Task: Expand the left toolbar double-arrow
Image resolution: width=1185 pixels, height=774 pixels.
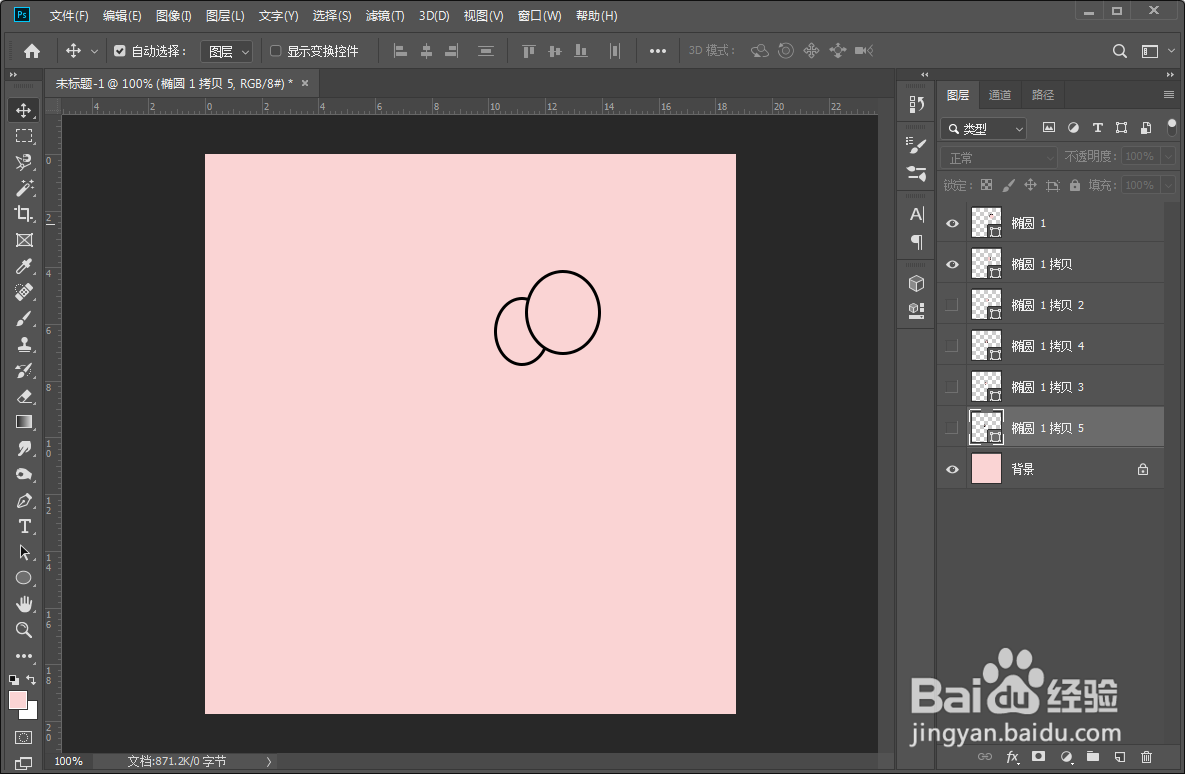Action: click(x=13, y=75)
